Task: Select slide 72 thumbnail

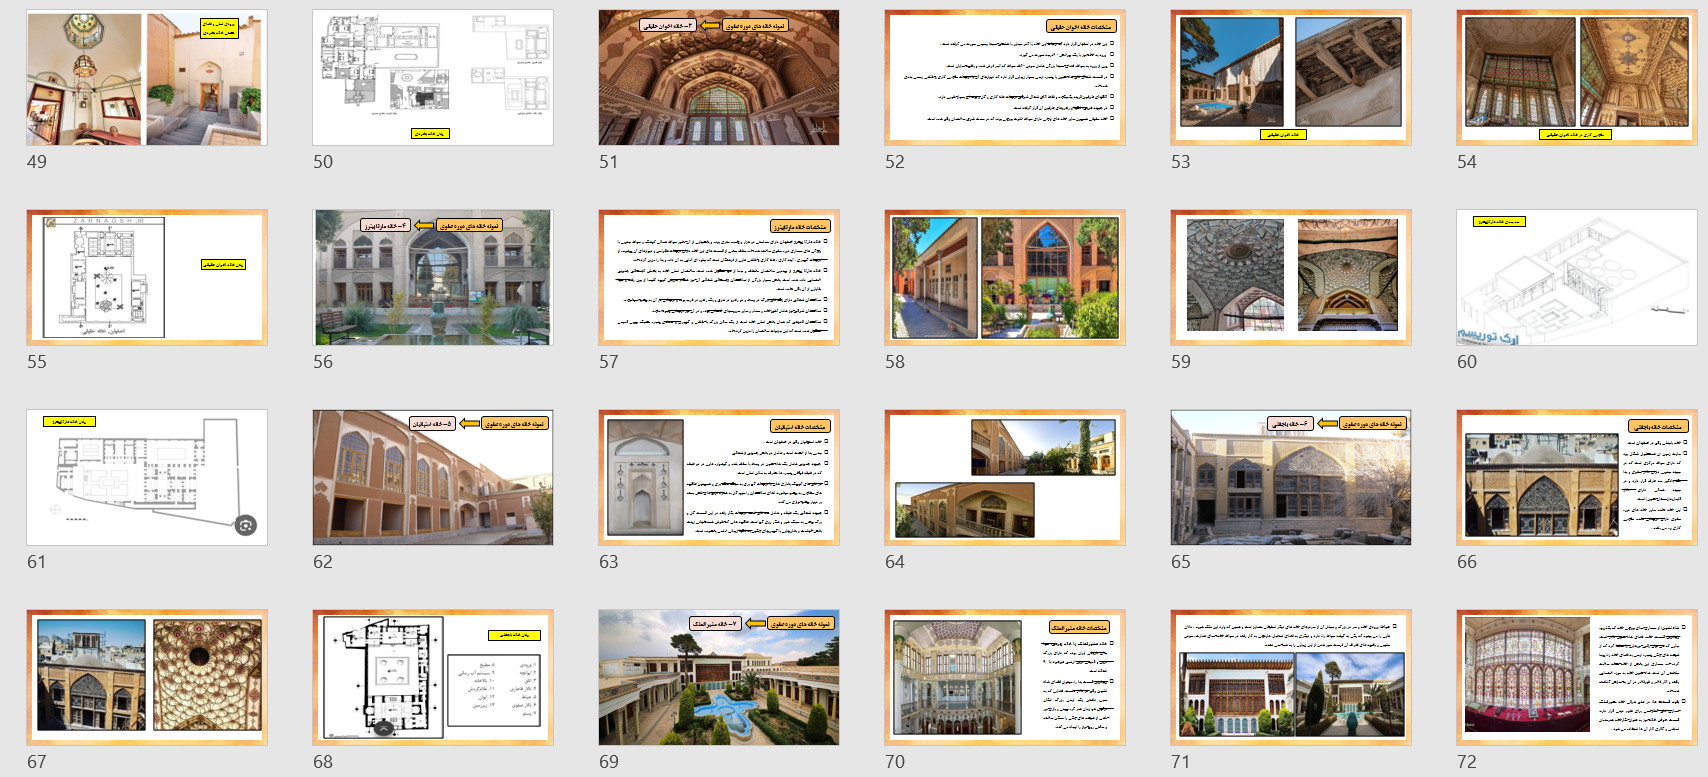Action: coord(1577,678)
